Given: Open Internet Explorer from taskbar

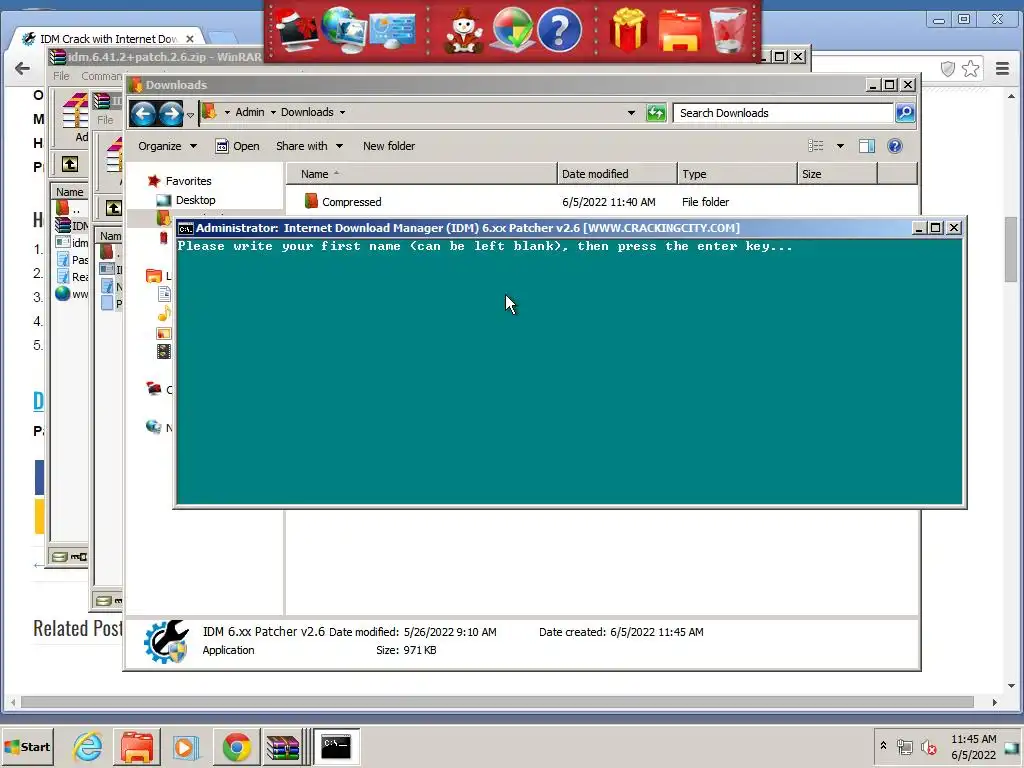Looking at the screenshot, I should 88,746.
